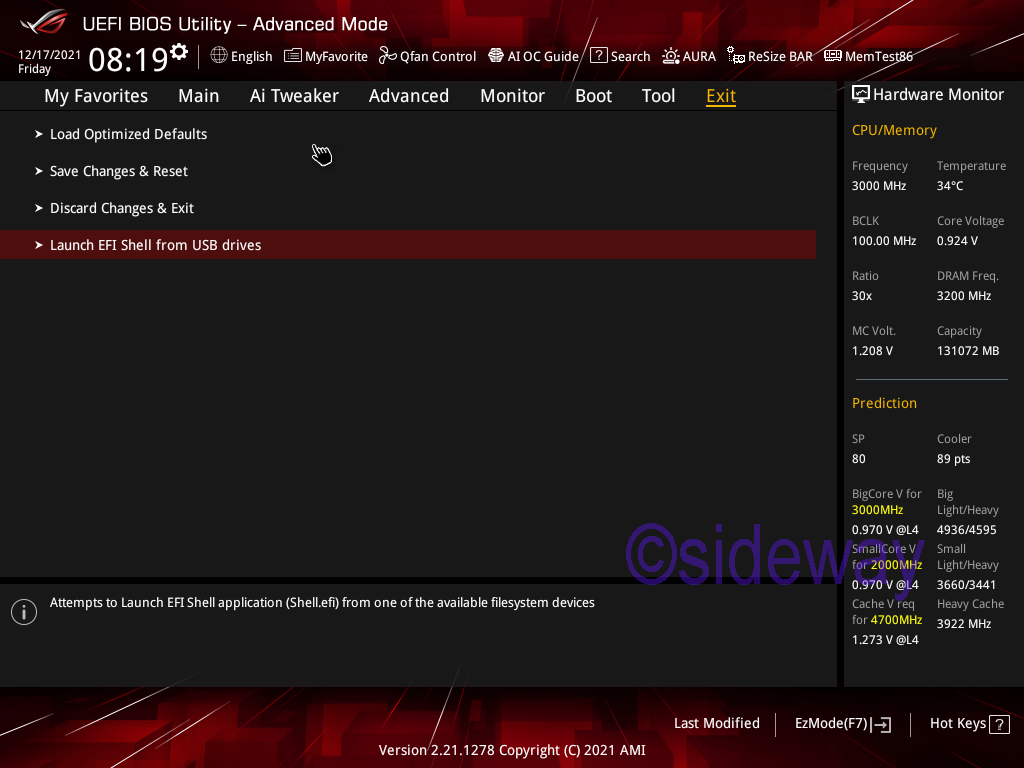Open ReSize BAR label
The image size is (1024, 768).
tap(780, 57)
